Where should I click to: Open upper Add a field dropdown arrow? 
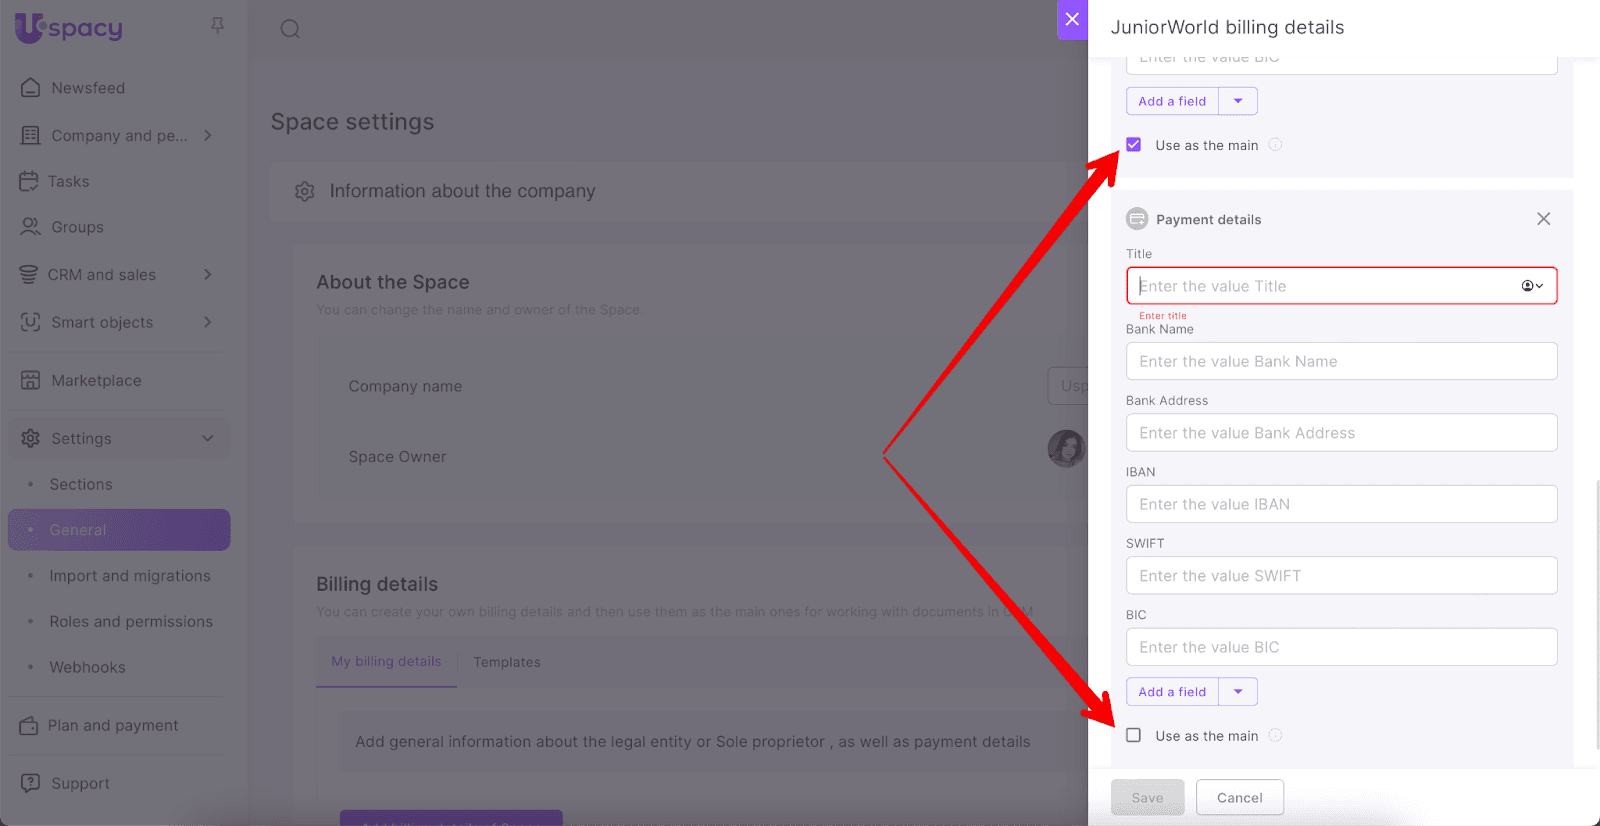coord(1238,101)
